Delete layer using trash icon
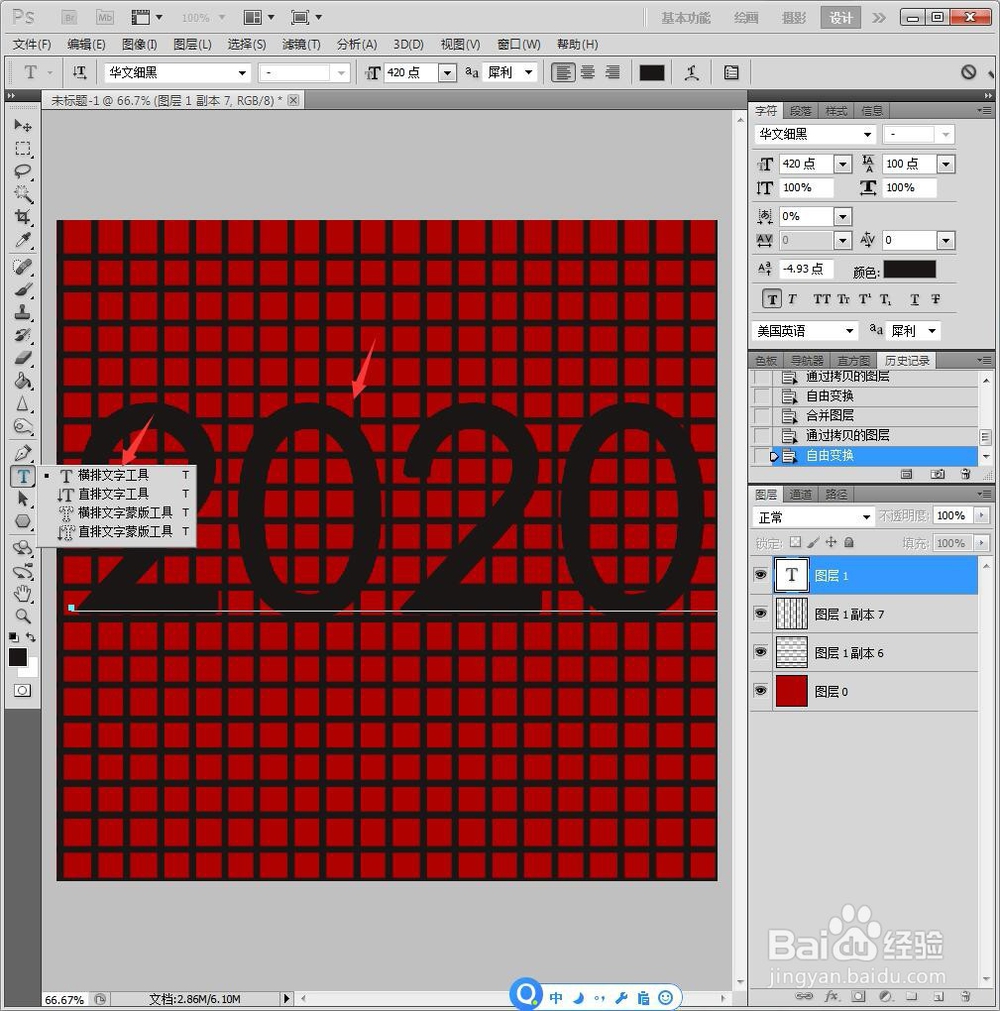1000x1011 pixels. [x=965, y=996]
